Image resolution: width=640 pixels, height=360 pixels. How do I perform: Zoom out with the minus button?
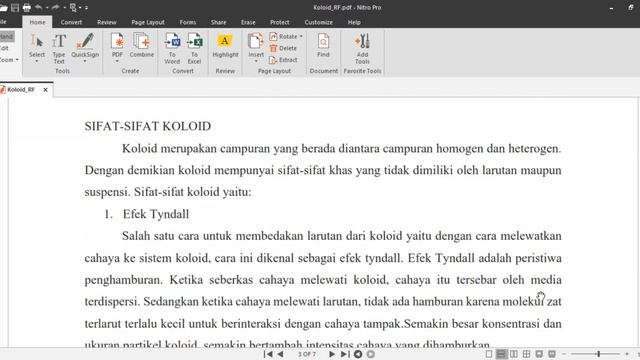pyautogui.click(x=564, y=354)
